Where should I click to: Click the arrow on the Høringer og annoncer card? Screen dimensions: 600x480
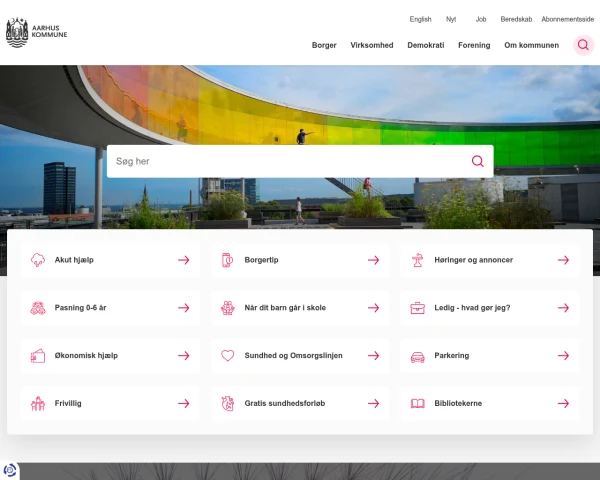[x=563, y=260]
